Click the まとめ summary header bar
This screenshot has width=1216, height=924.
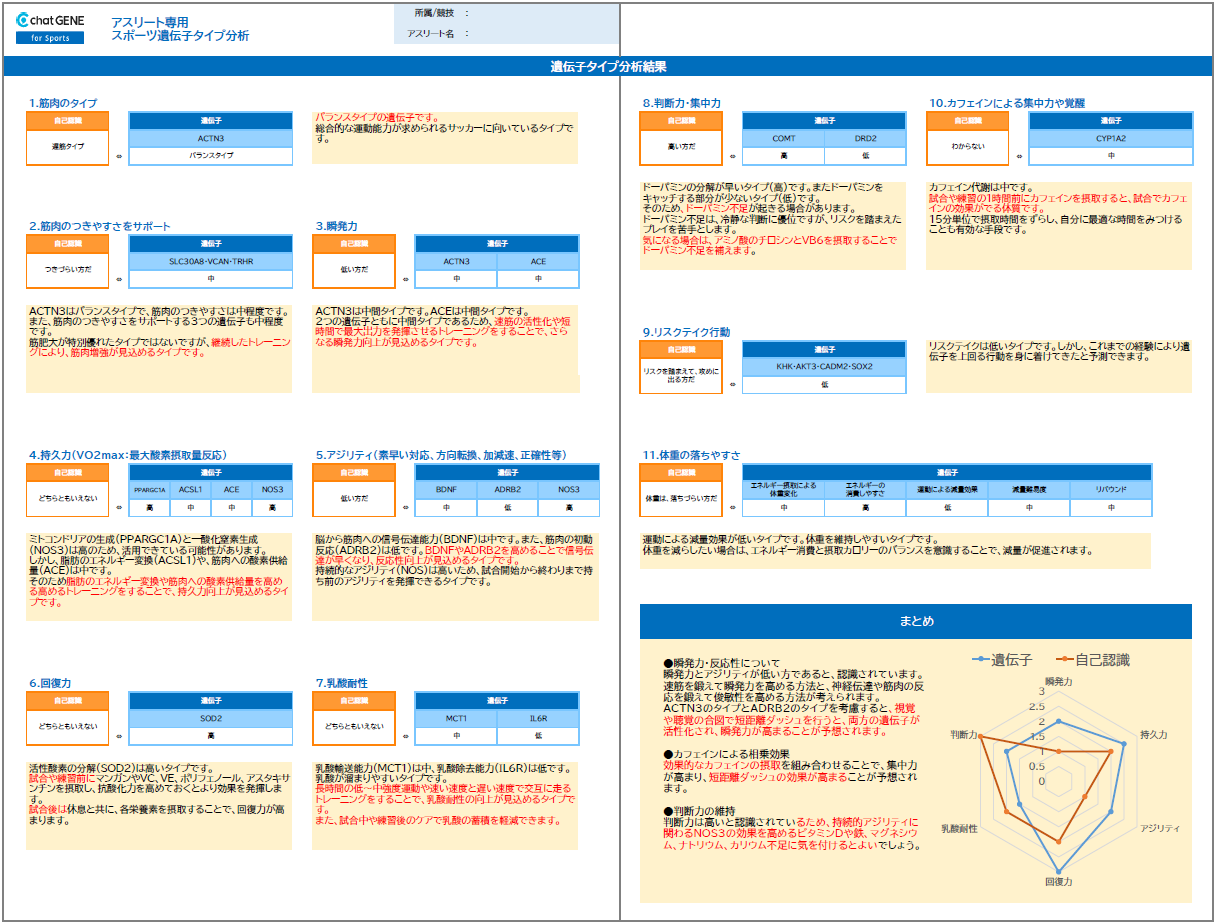tap(916, 621)
